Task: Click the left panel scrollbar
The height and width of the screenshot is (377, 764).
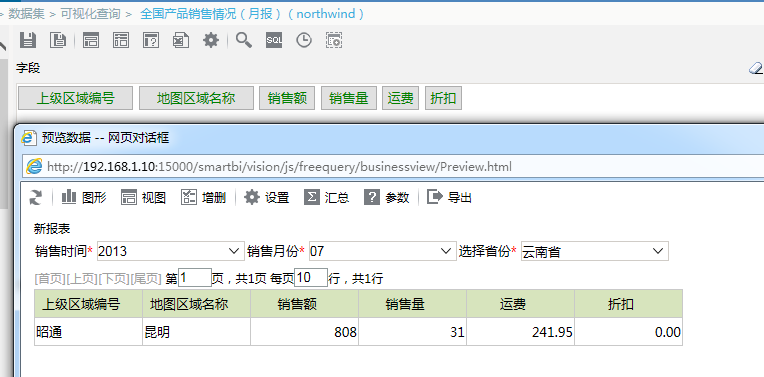Action: click(4, 134)
